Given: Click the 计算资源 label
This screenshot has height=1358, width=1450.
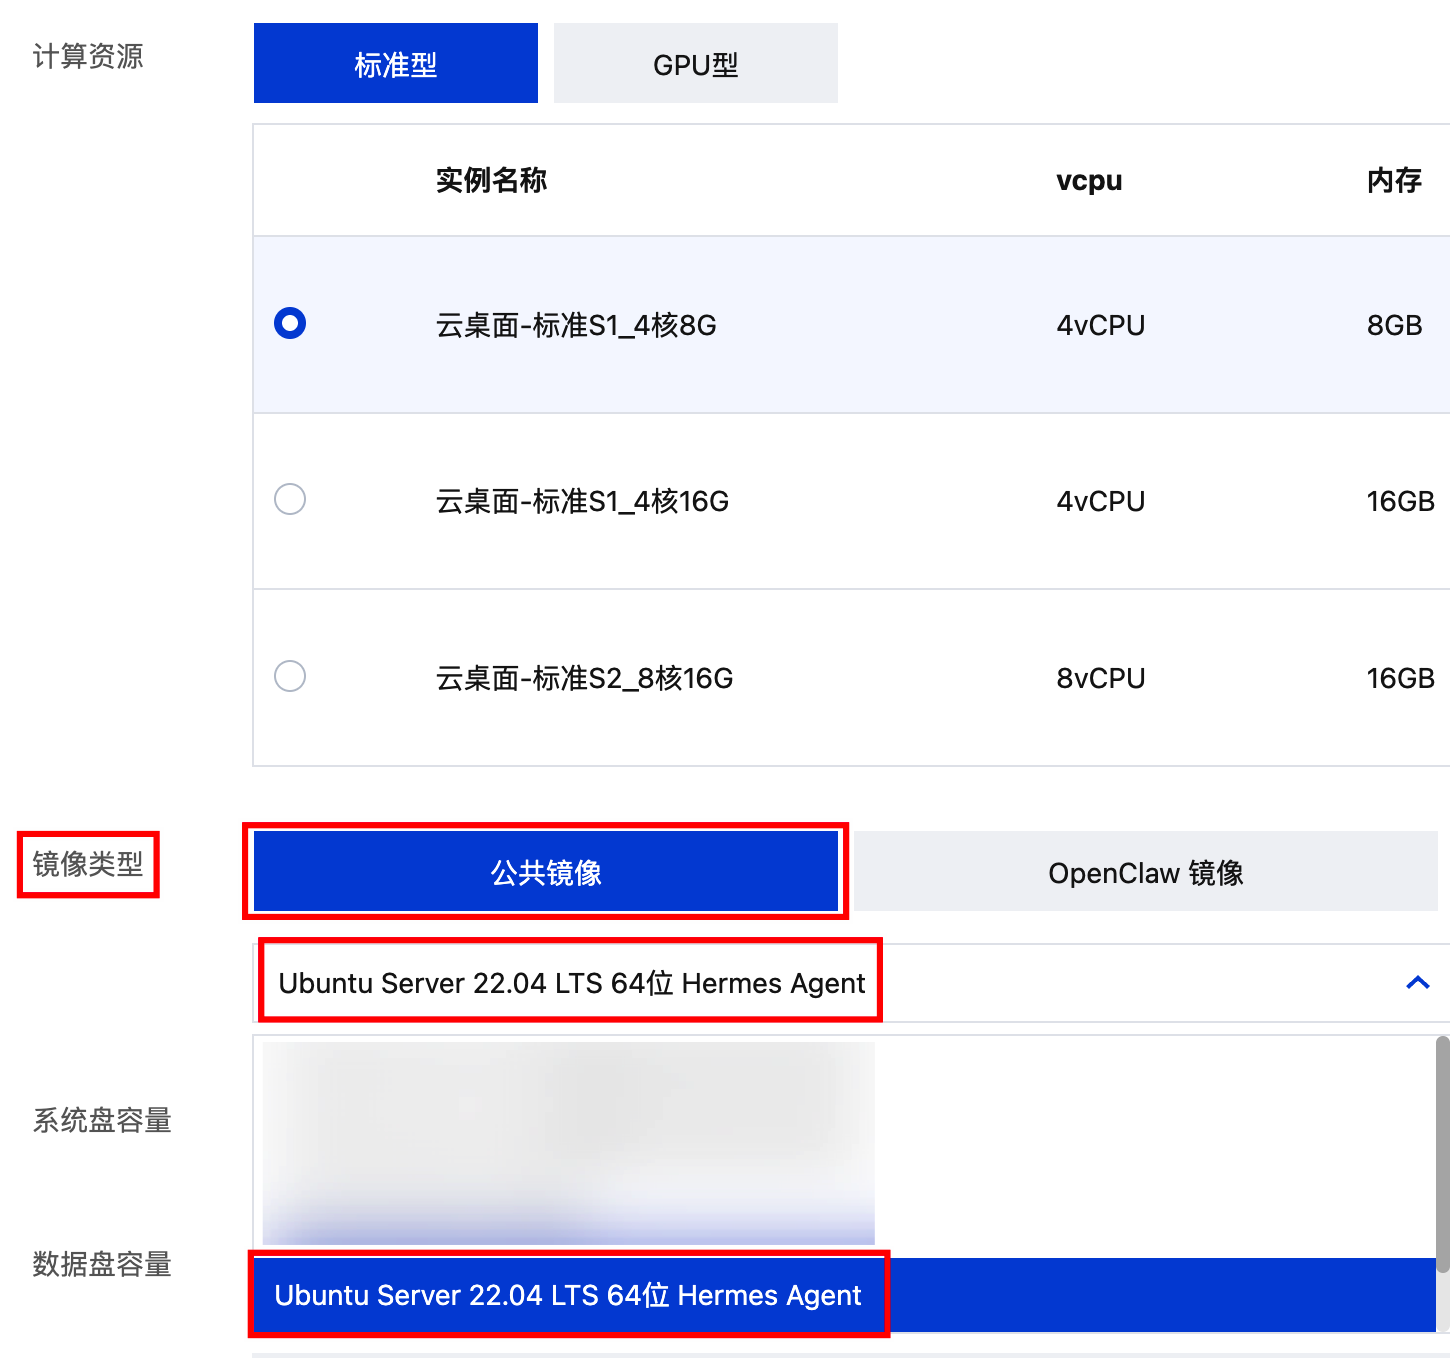Looking at the screenshot, I should 88,56.
